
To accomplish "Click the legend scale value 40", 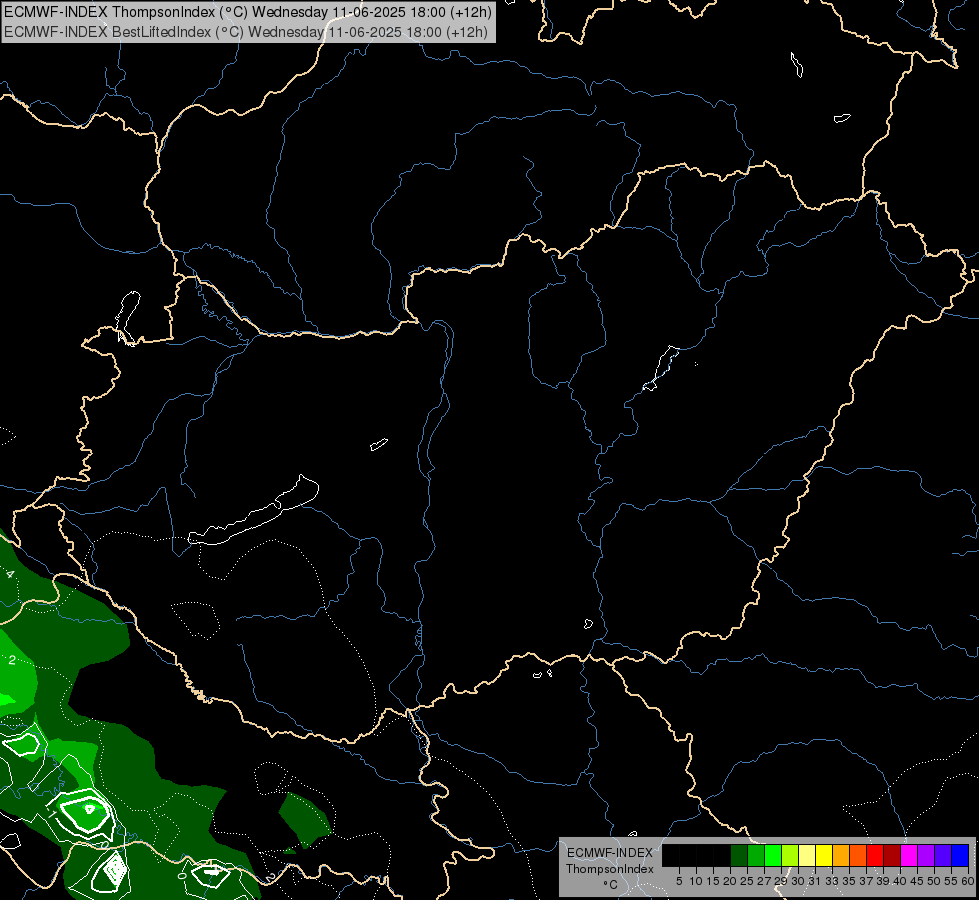I will coord(900,881).
